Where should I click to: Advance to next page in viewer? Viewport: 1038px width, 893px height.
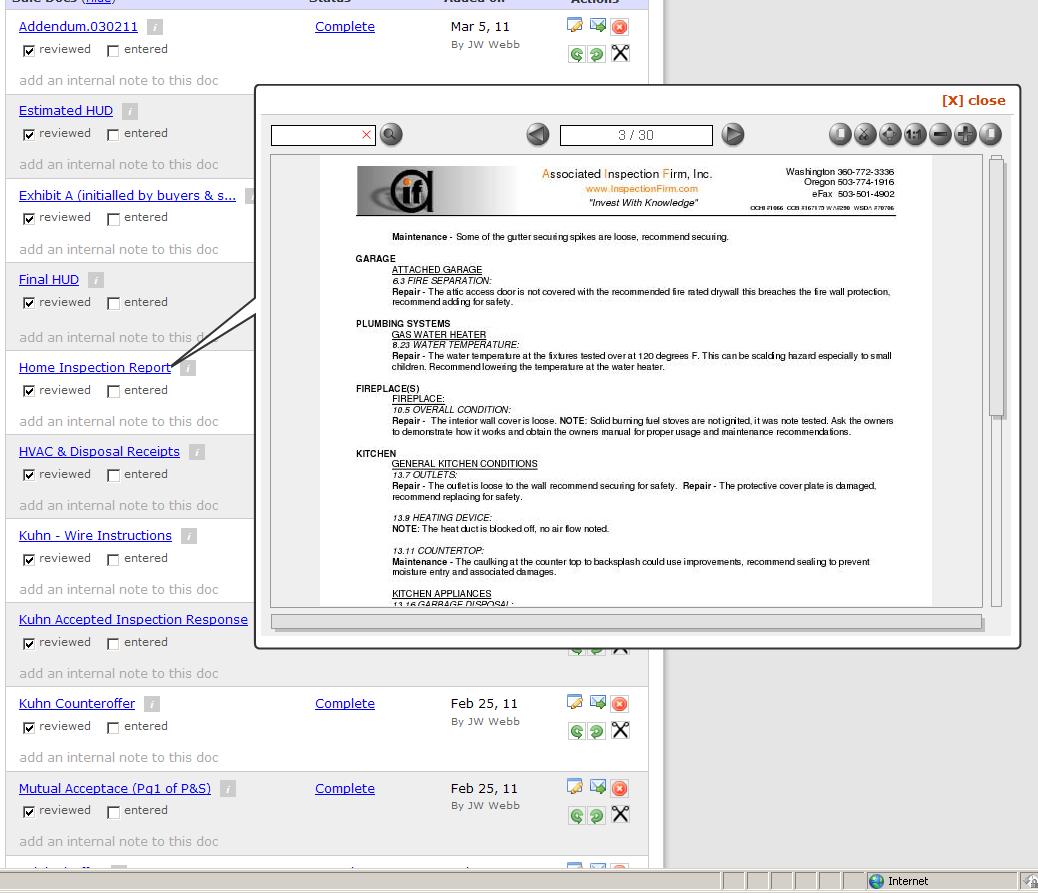click(x=733, y=134)
